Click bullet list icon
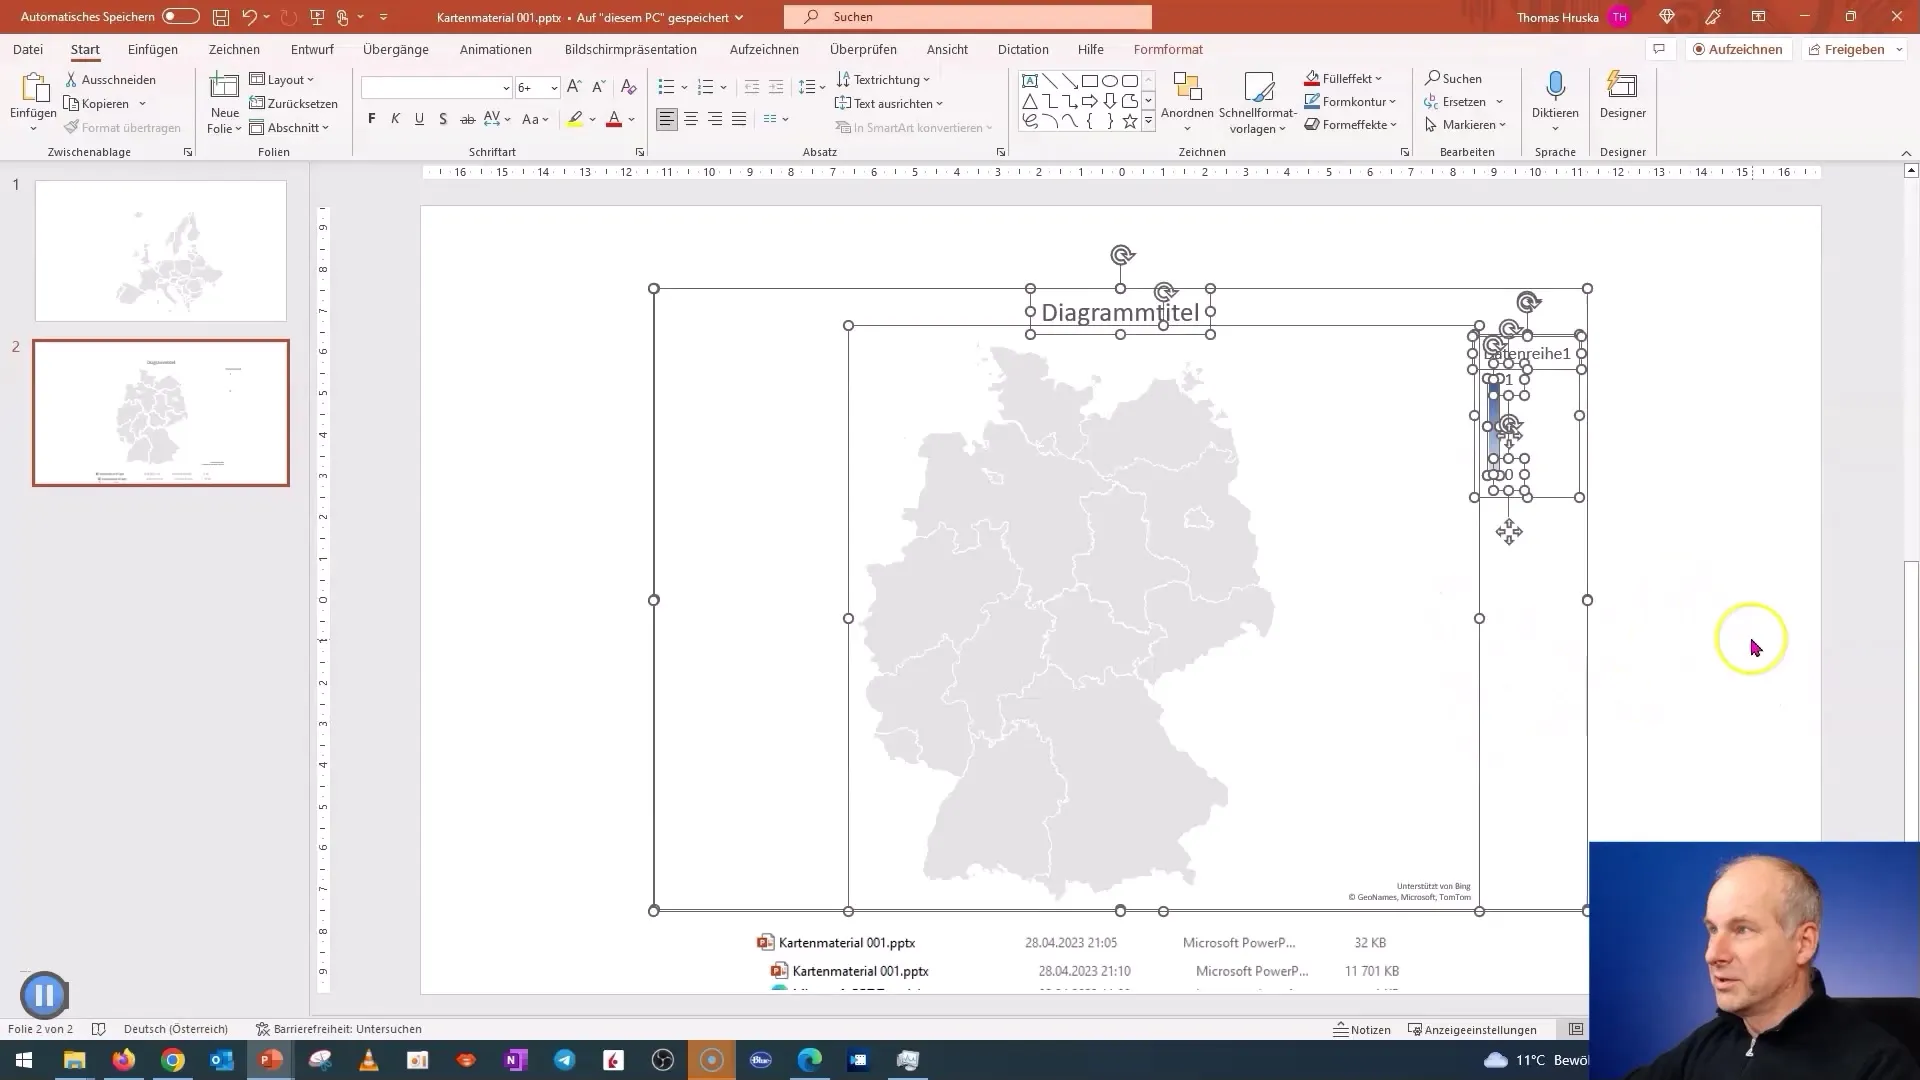Image resolution: width=1920 pixels, height=1080 pixels. pos(666,87)
